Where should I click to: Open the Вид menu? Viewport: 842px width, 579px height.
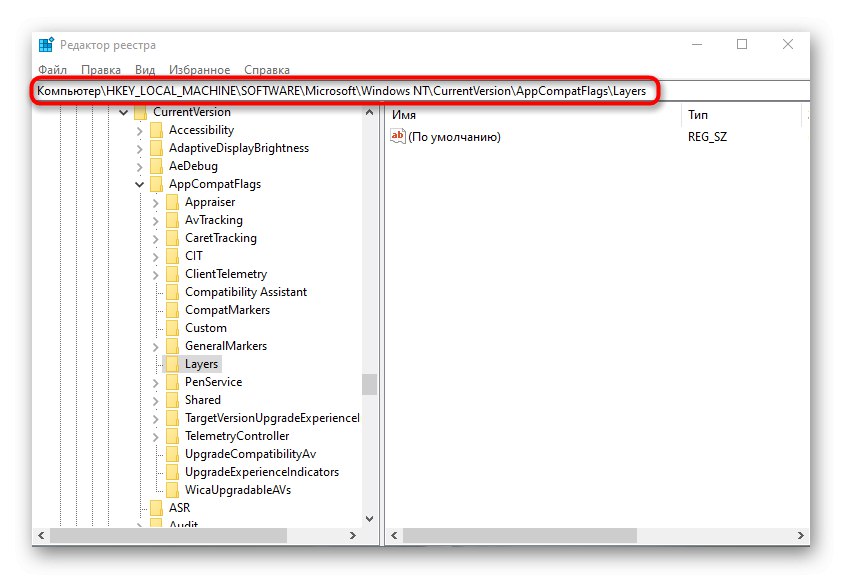145,70
